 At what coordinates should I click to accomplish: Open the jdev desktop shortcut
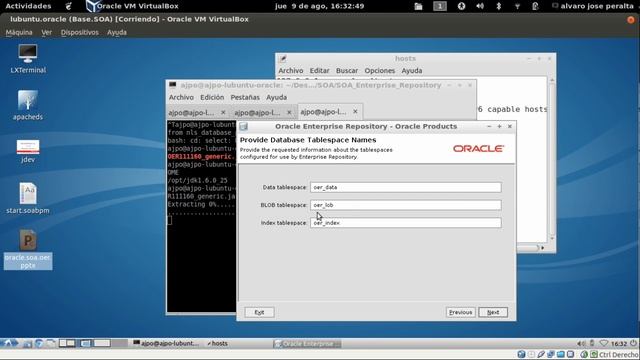(x=28, y=151)
